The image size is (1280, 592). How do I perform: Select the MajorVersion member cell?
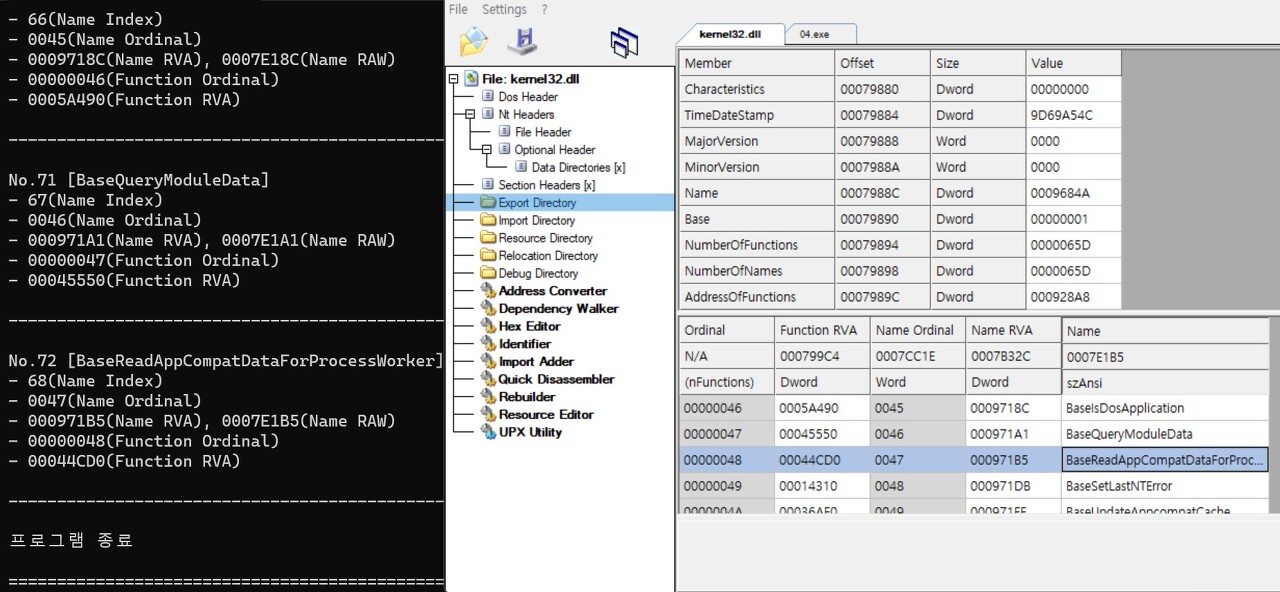pos(757,141)
